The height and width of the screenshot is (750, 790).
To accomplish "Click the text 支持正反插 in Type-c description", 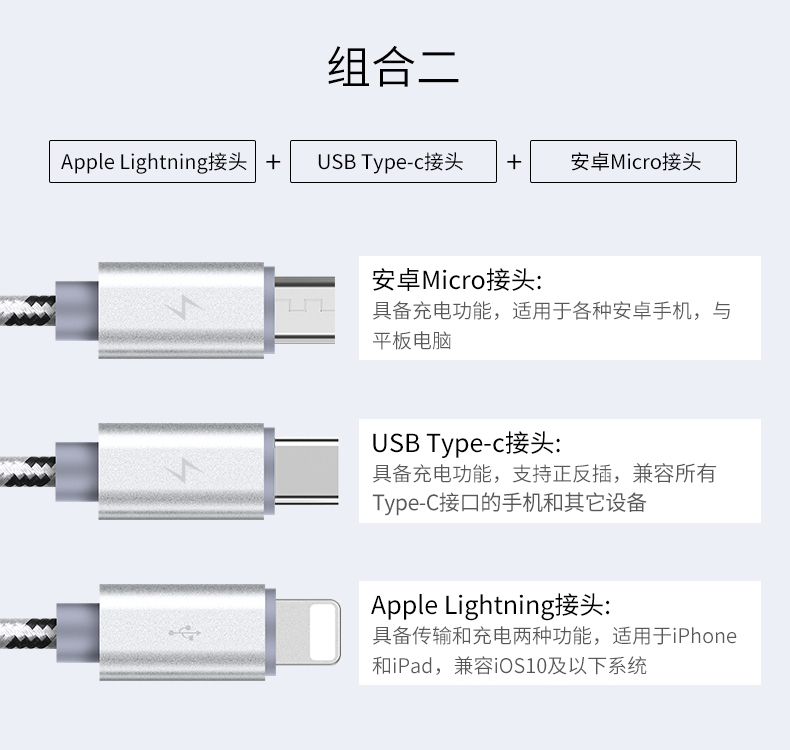I will [x=562, y=473].
